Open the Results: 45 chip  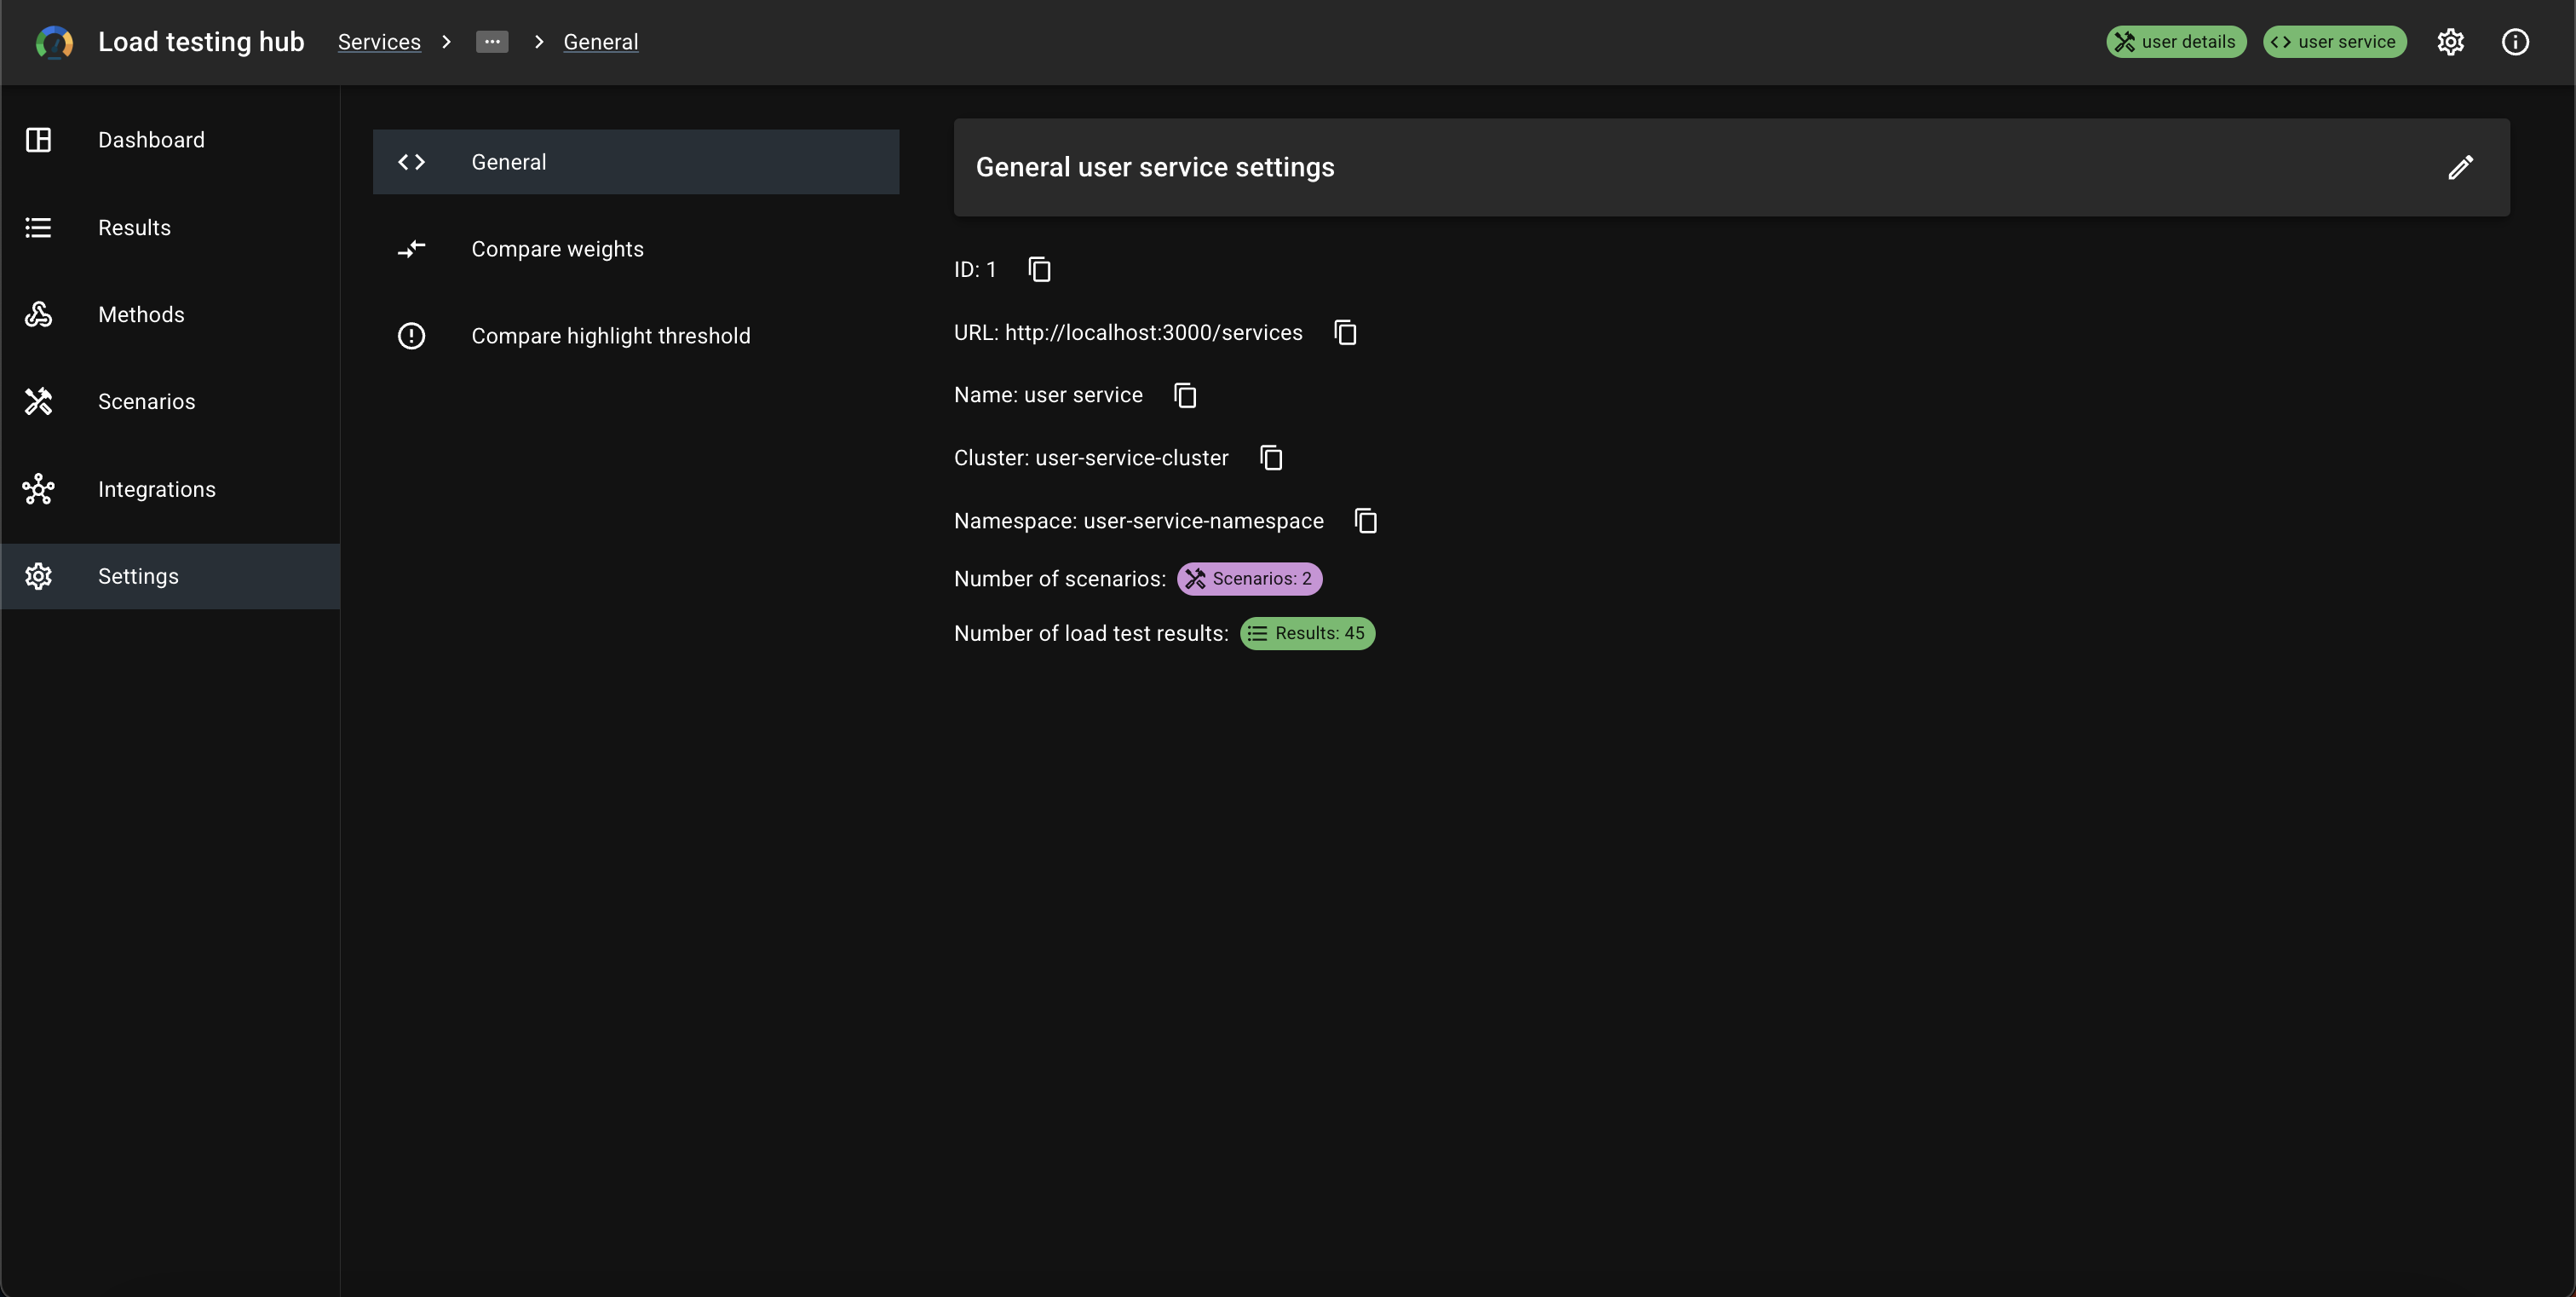[1307, 634]
